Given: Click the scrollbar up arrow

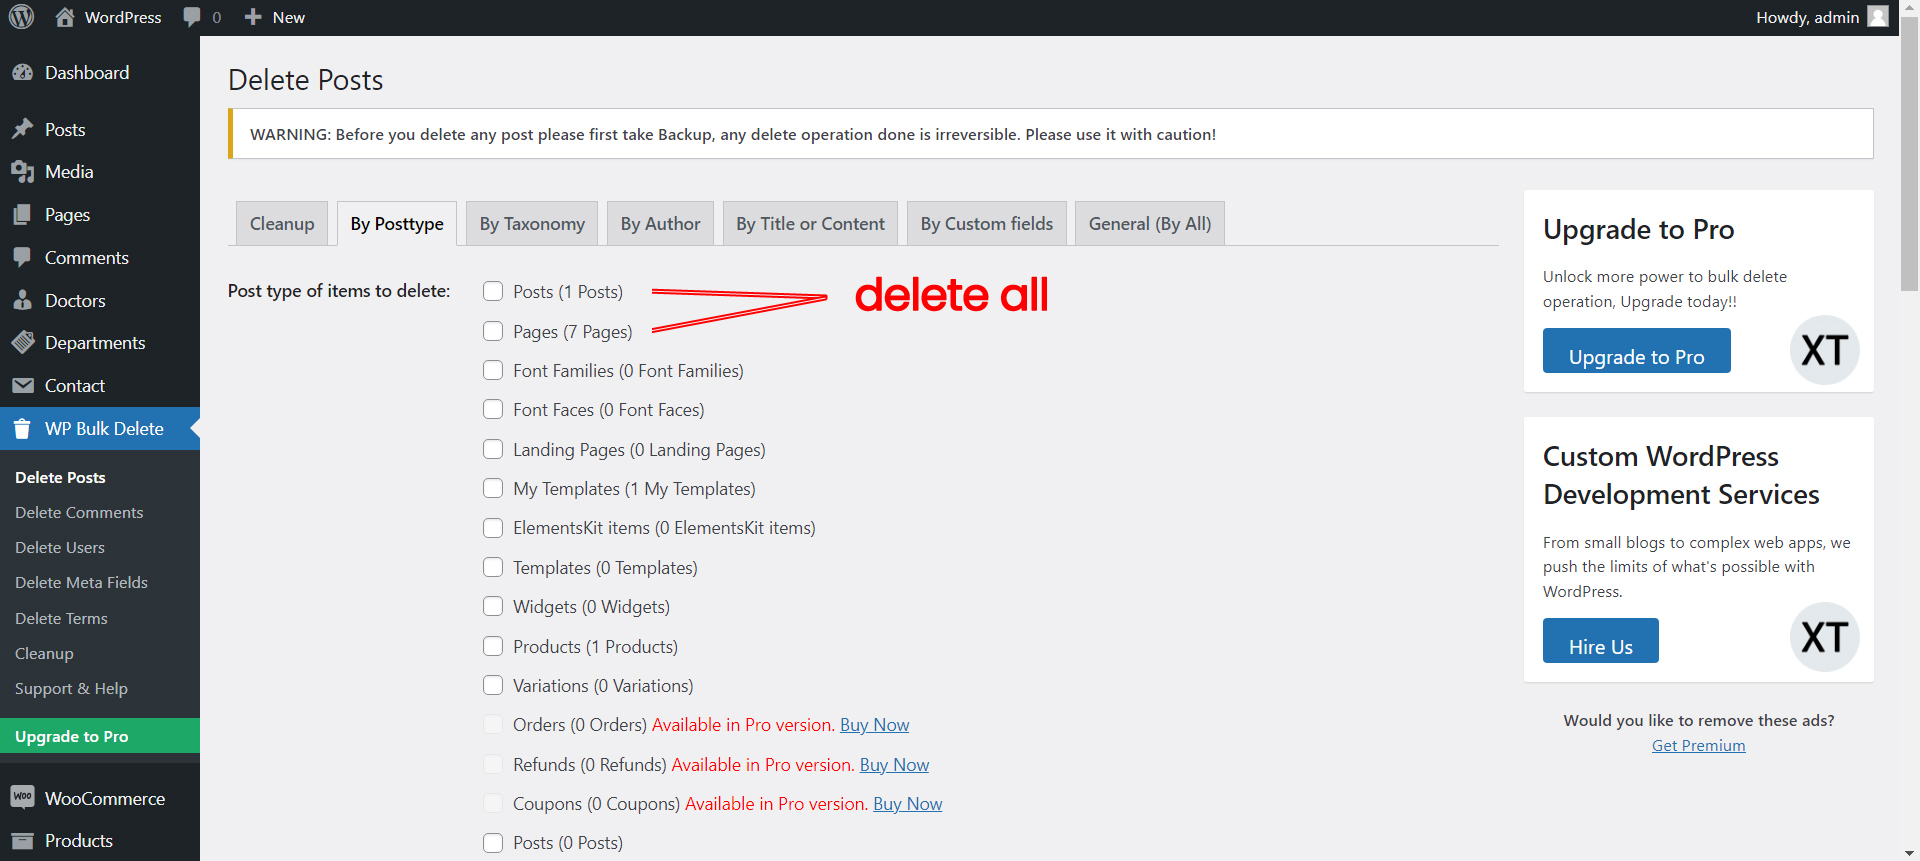Looking at the screenshot, I should 1909,8.
